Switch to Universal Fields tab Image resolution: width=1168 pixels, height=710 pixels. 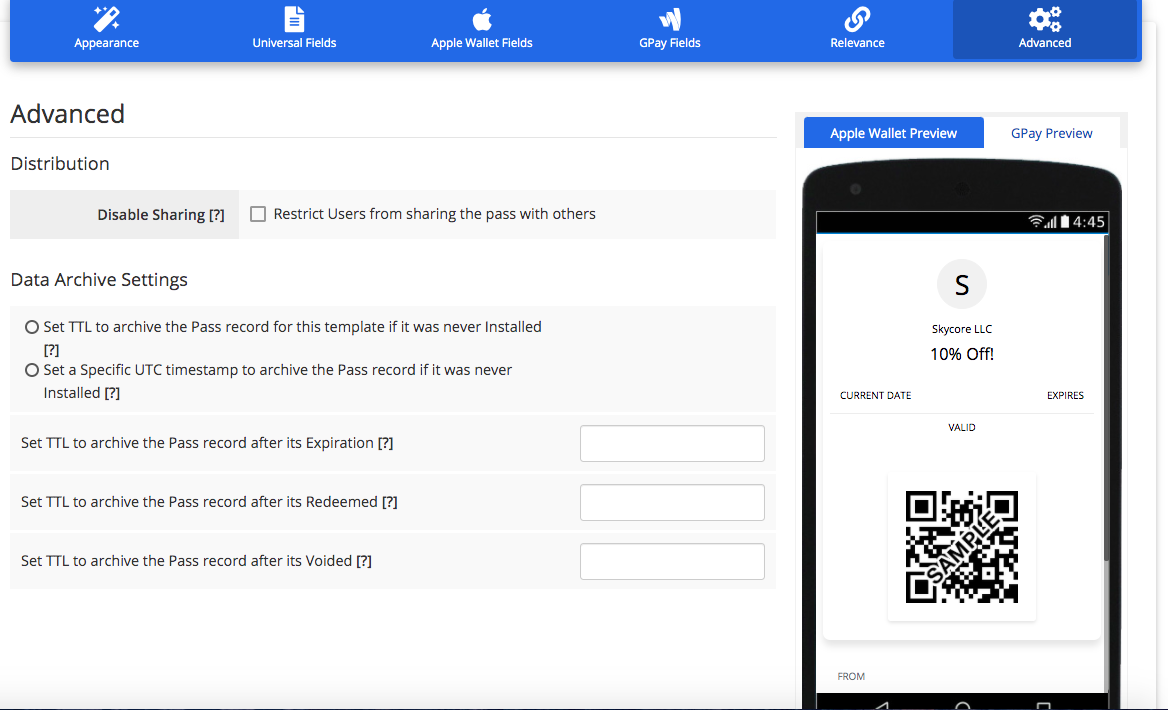294,30
